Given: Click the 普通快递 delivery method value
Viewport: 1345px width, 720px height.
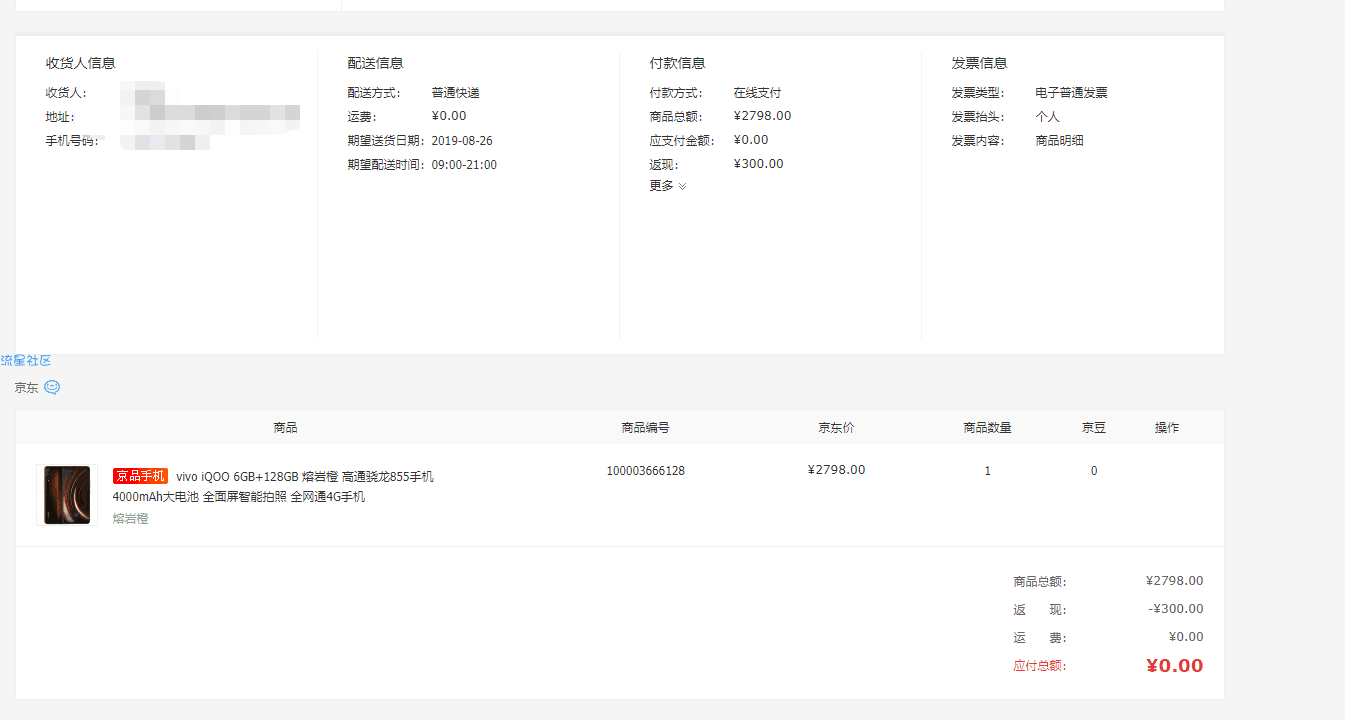Looking at the screenshot, I should tap(456, 93).
